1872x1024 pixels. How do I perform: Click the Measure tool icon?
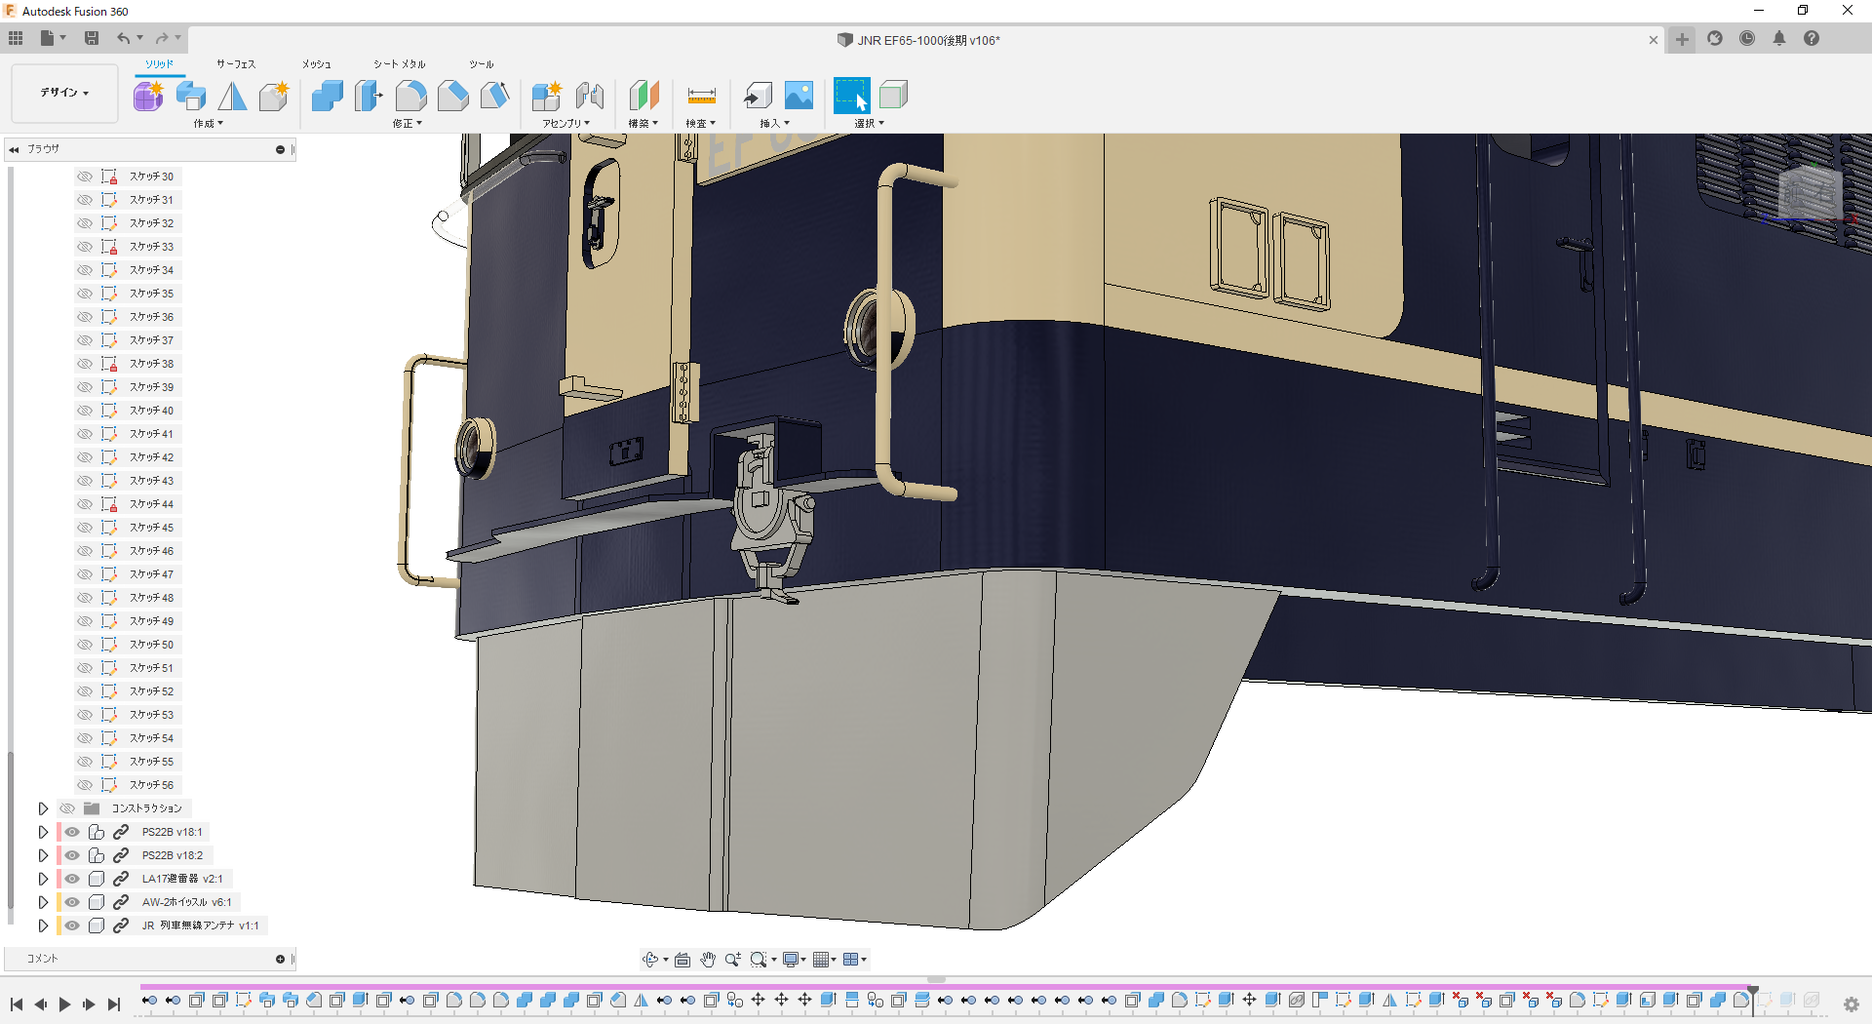(701, 96)
